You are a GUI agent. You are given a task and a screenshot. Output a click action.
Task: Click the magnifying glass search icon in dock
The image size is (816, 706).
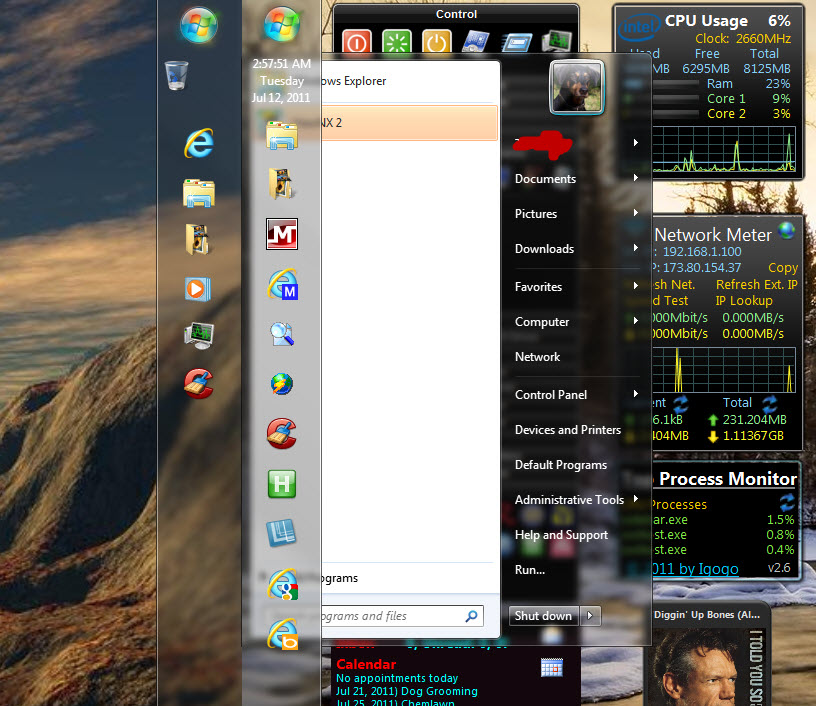click(282, 334)
